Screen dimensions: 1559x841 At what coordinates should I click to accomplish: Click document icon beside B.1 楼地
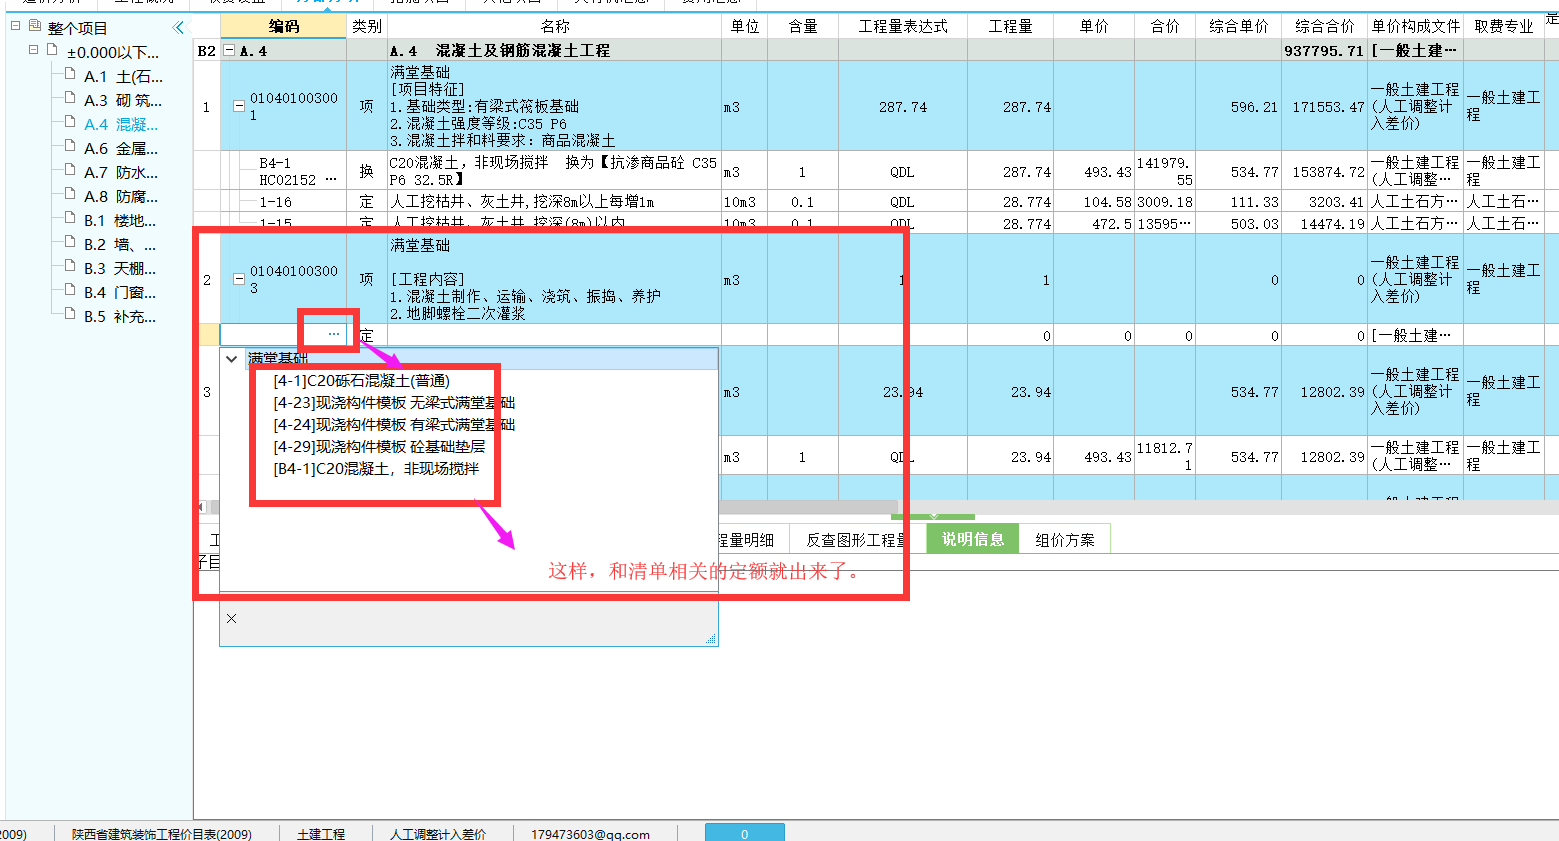click(70, 219)
